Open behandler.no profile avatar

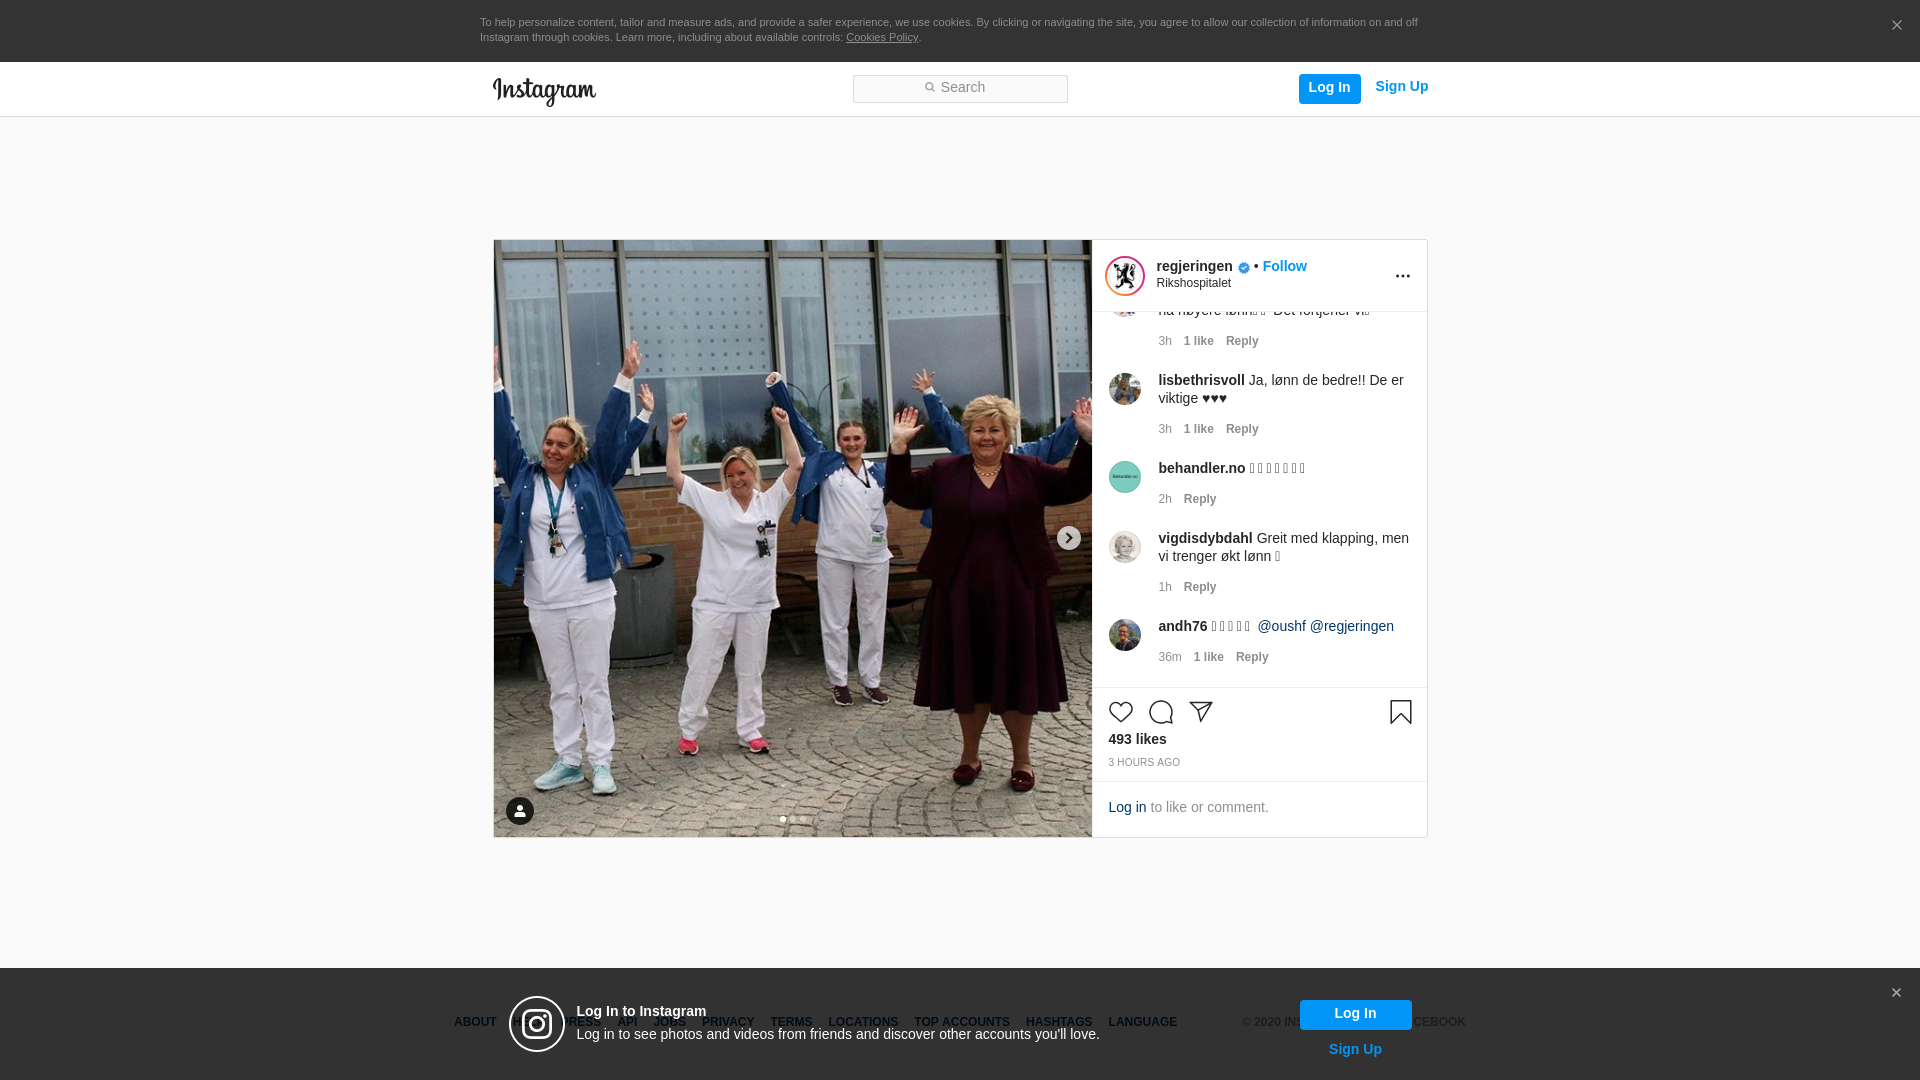[1125, 477]
